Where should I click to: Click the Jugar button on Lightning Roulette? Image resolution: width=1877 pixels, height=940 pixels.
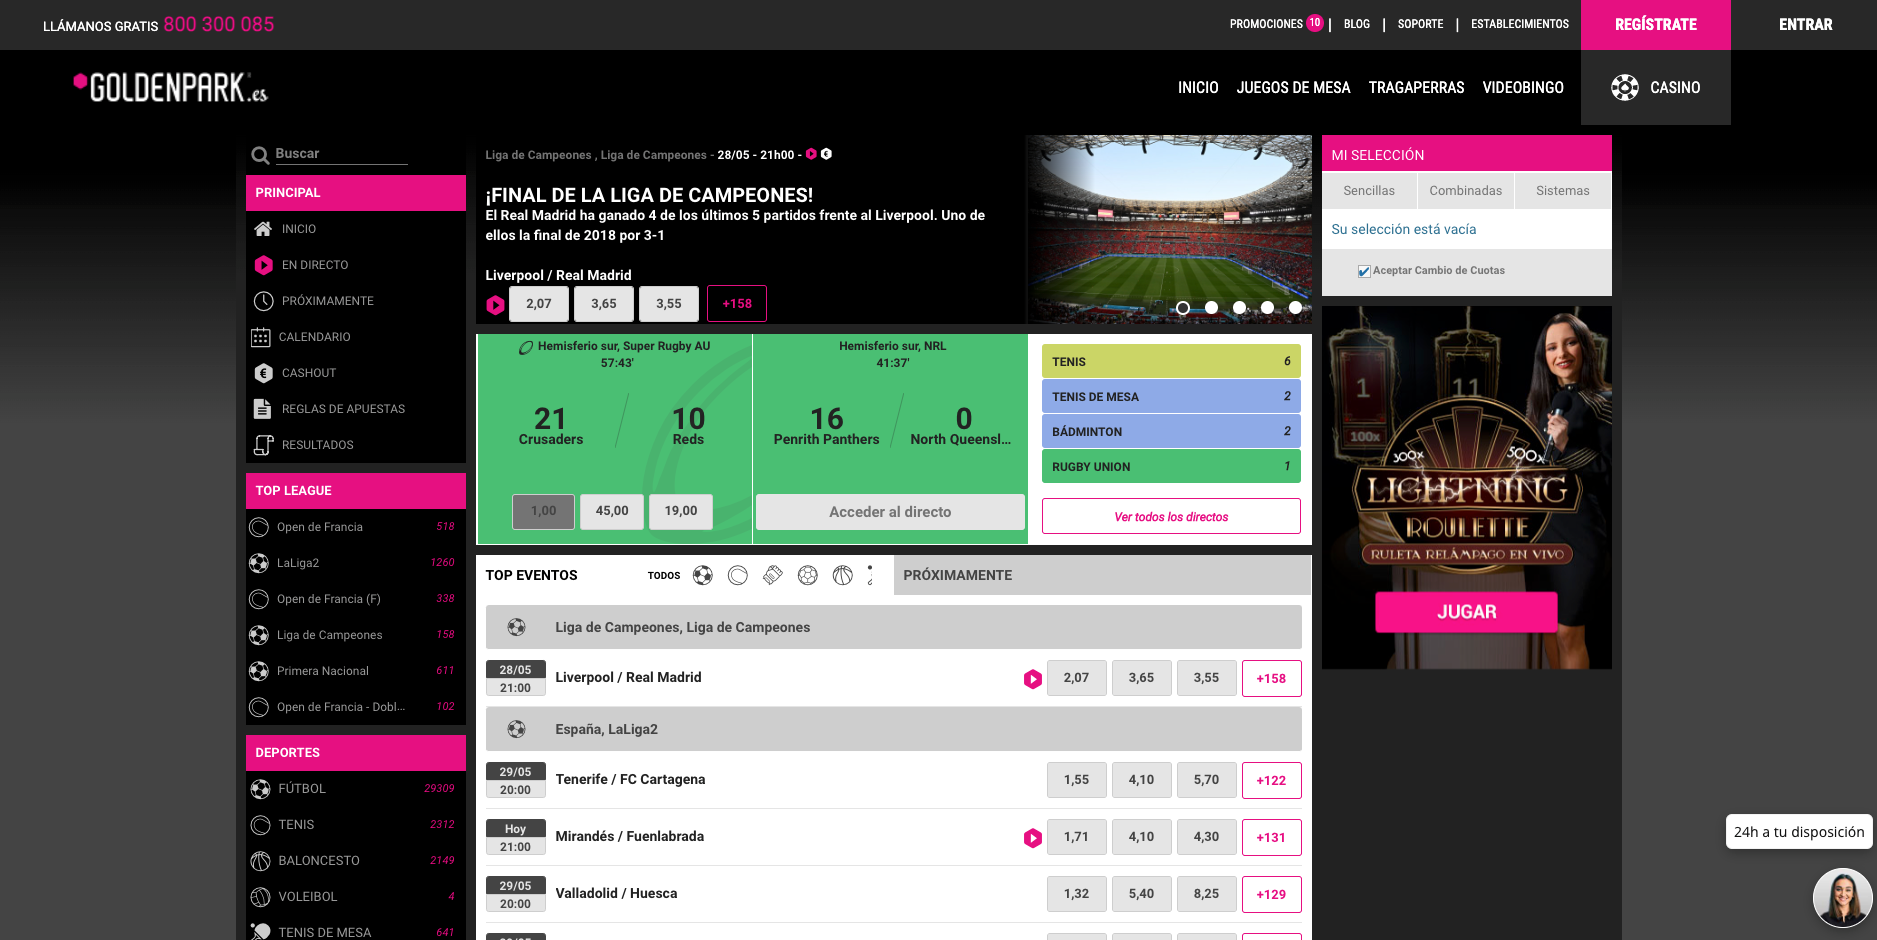(x=1466, y=612)
